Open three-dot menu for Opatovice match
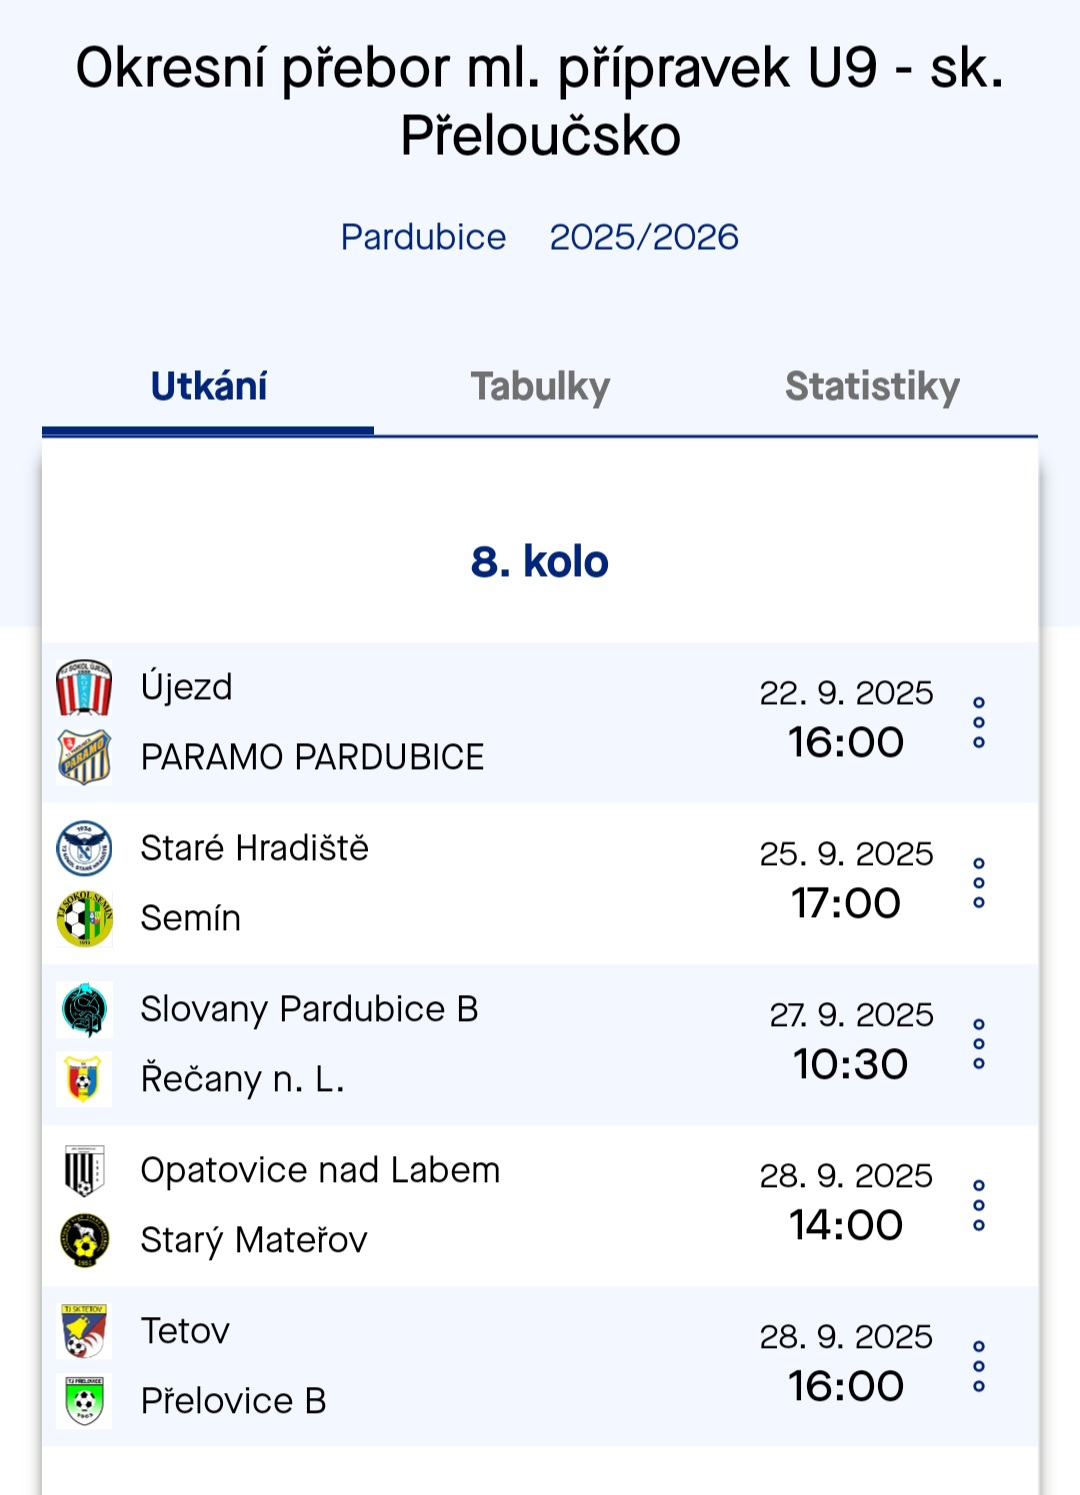This screenshot has width=1080, height=1495. tap(979, 1205)
